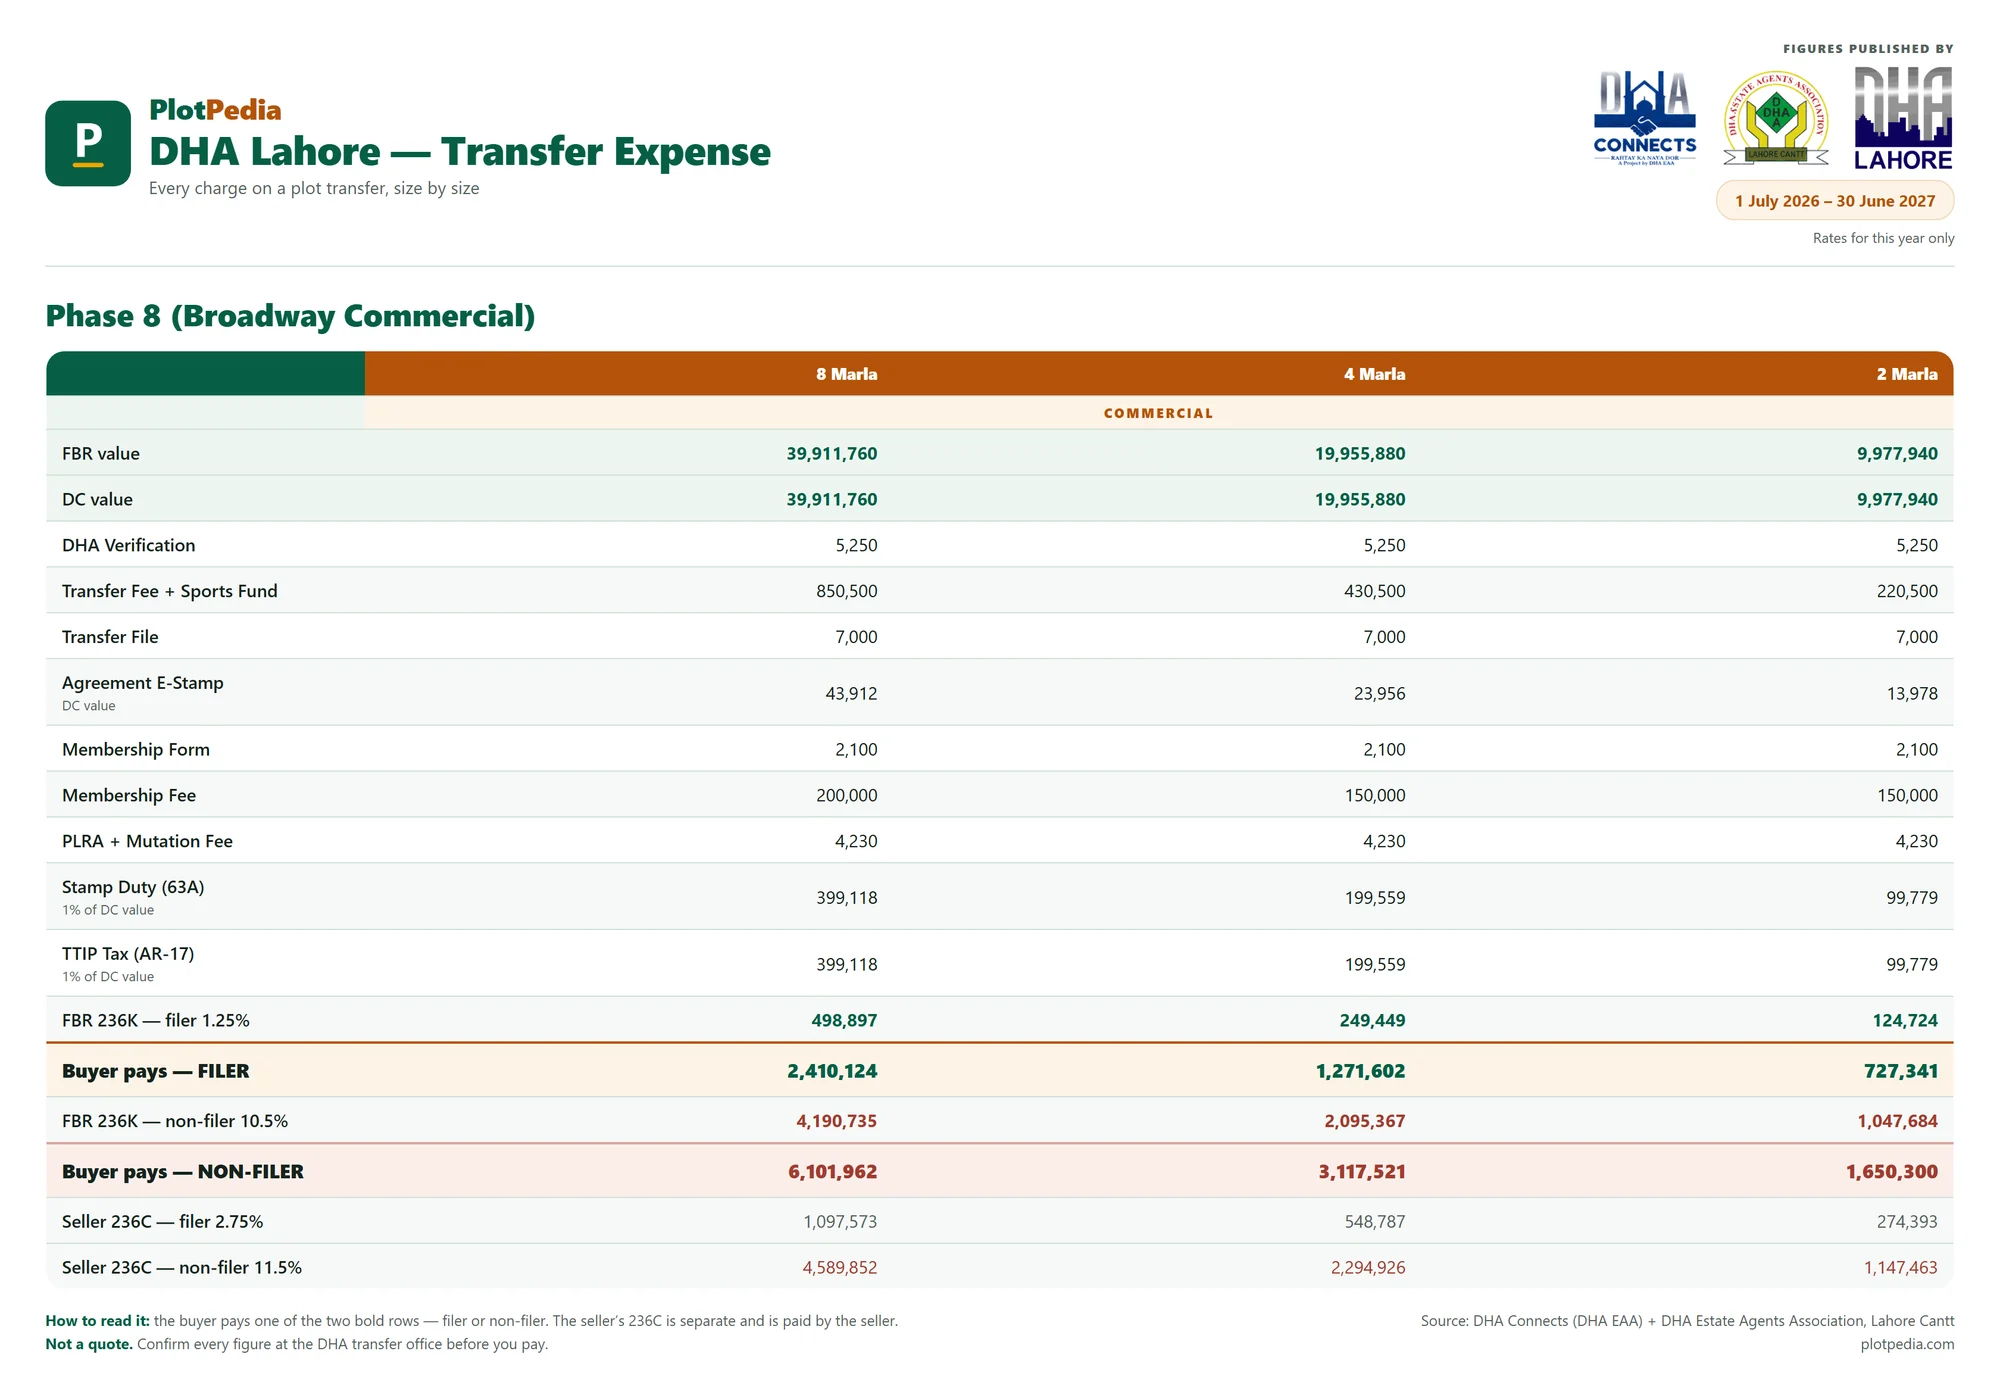This screenshot has width=2000, height=1376.
Task: Select the PlotPedia brand name text
Action: click(x=215, y=110)
